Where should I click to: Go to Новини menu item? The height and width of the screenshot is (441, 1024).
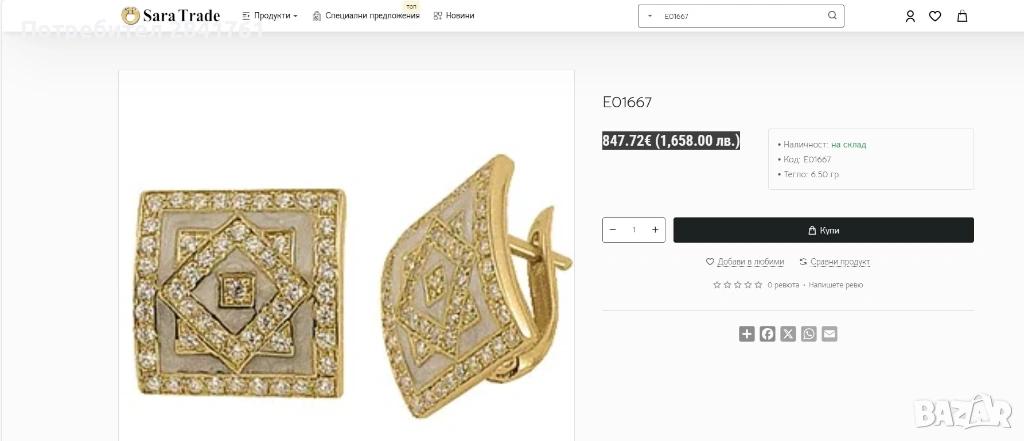click(x=454, y=16)
